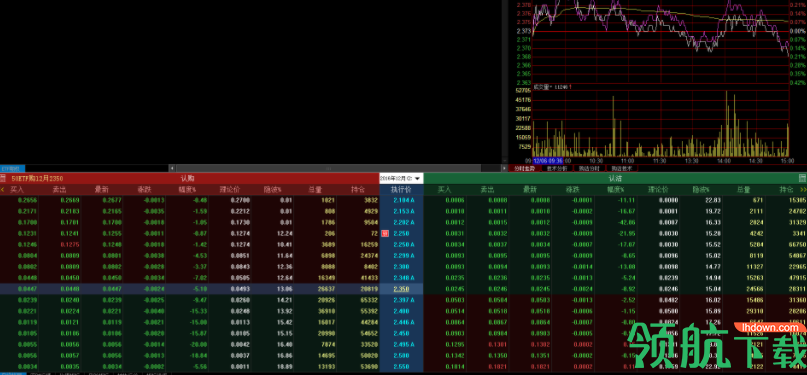Click the put volume 15263
Image resolution: width=807 pixels, height=375 pixels.
(755, 278)
